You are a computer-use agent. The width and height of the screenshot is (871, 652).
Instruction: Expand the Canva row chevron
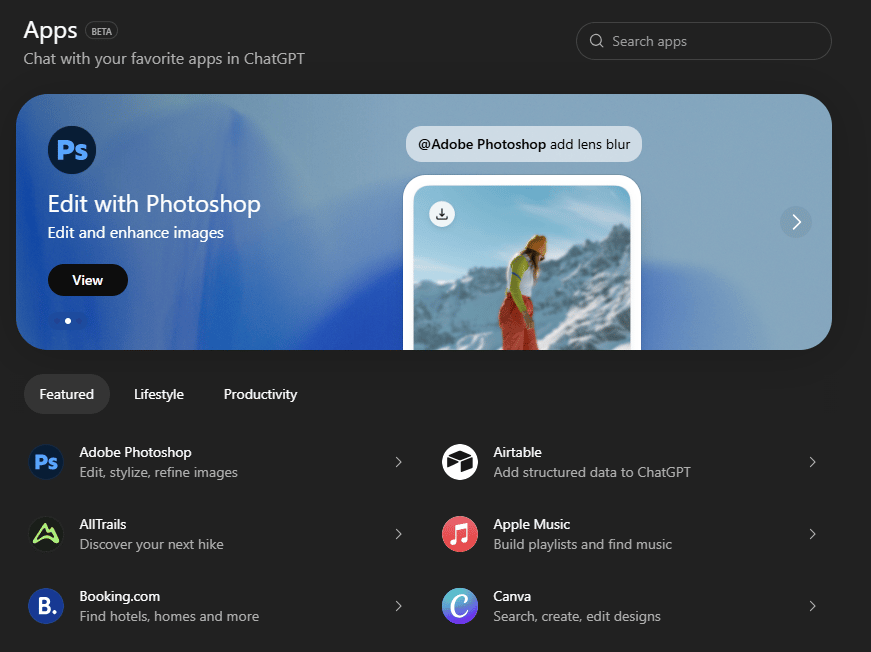[812, 606]
